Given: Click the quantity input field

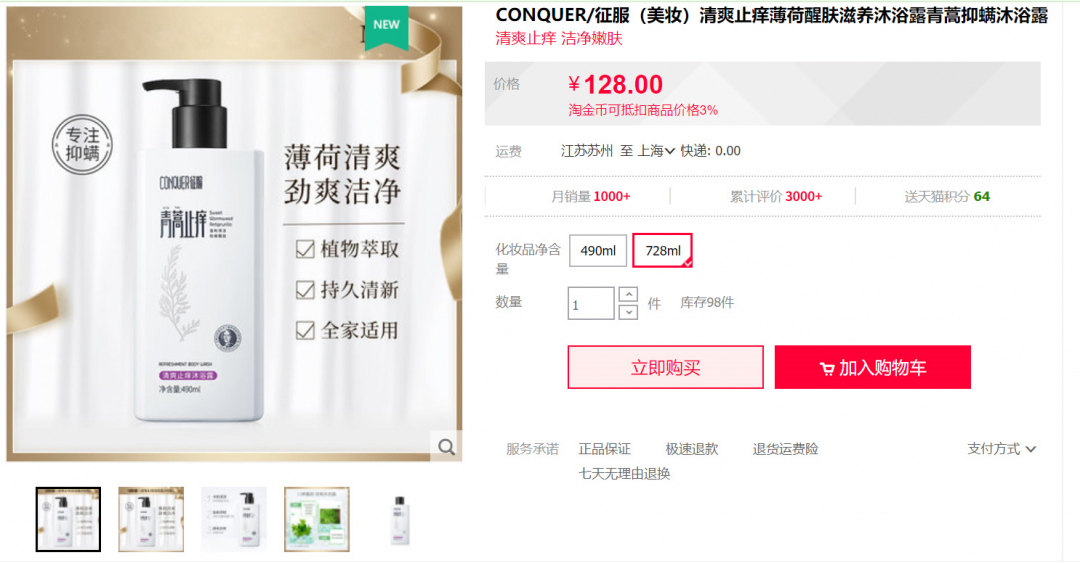Looking at the screenshot, I should 591,303.
